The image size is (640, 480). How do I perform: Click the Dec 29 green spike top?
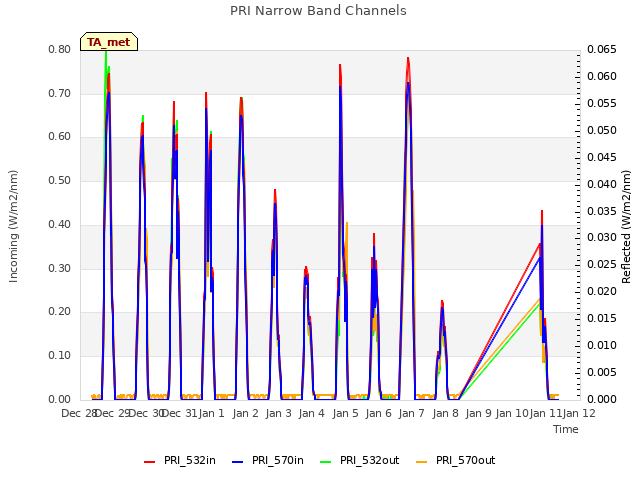tap(106, 52)
